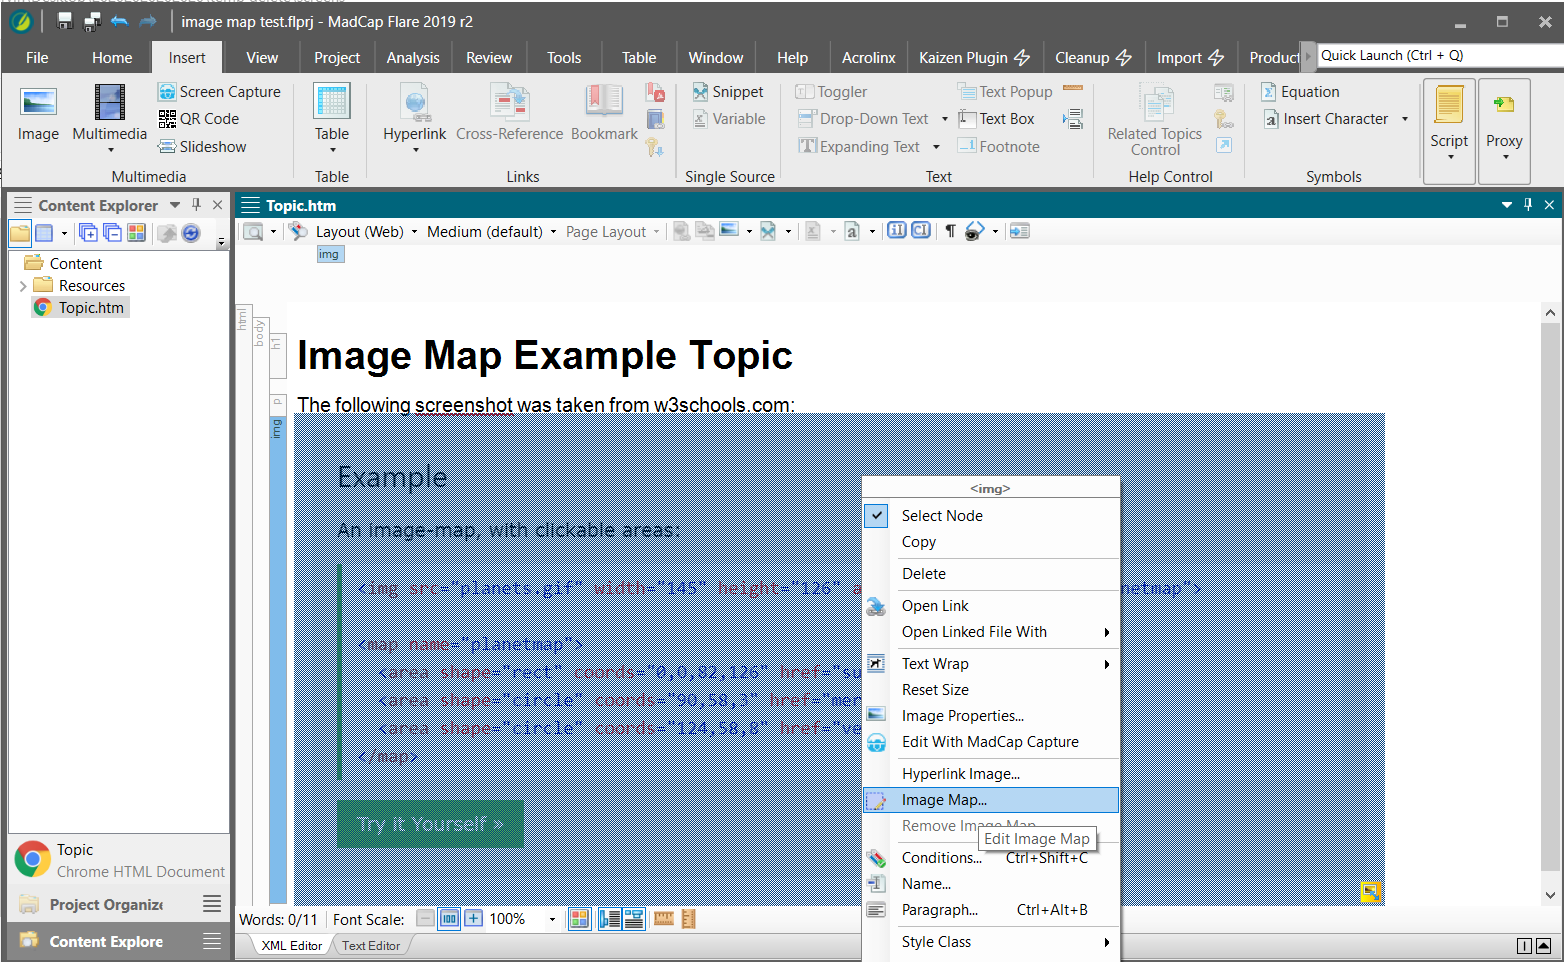Open the Review ribbon tab
Screen dimensions: 1568x962
pyautogui.click(x=489, y=57)
